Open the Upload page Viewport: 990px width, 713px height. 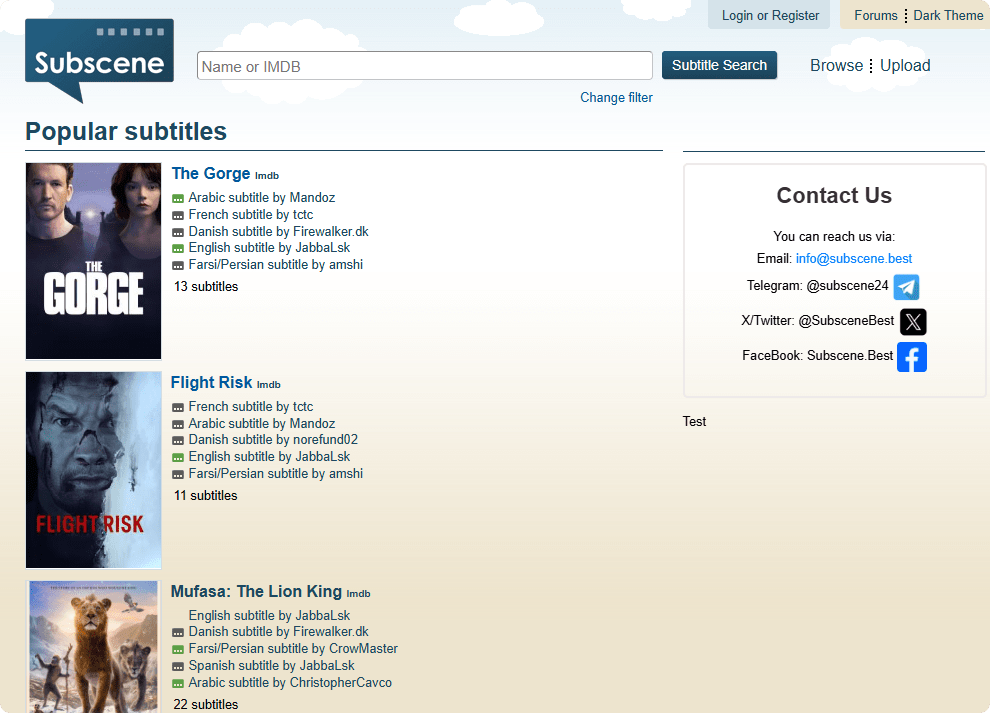pyautogui.click(x=905, y=66)
